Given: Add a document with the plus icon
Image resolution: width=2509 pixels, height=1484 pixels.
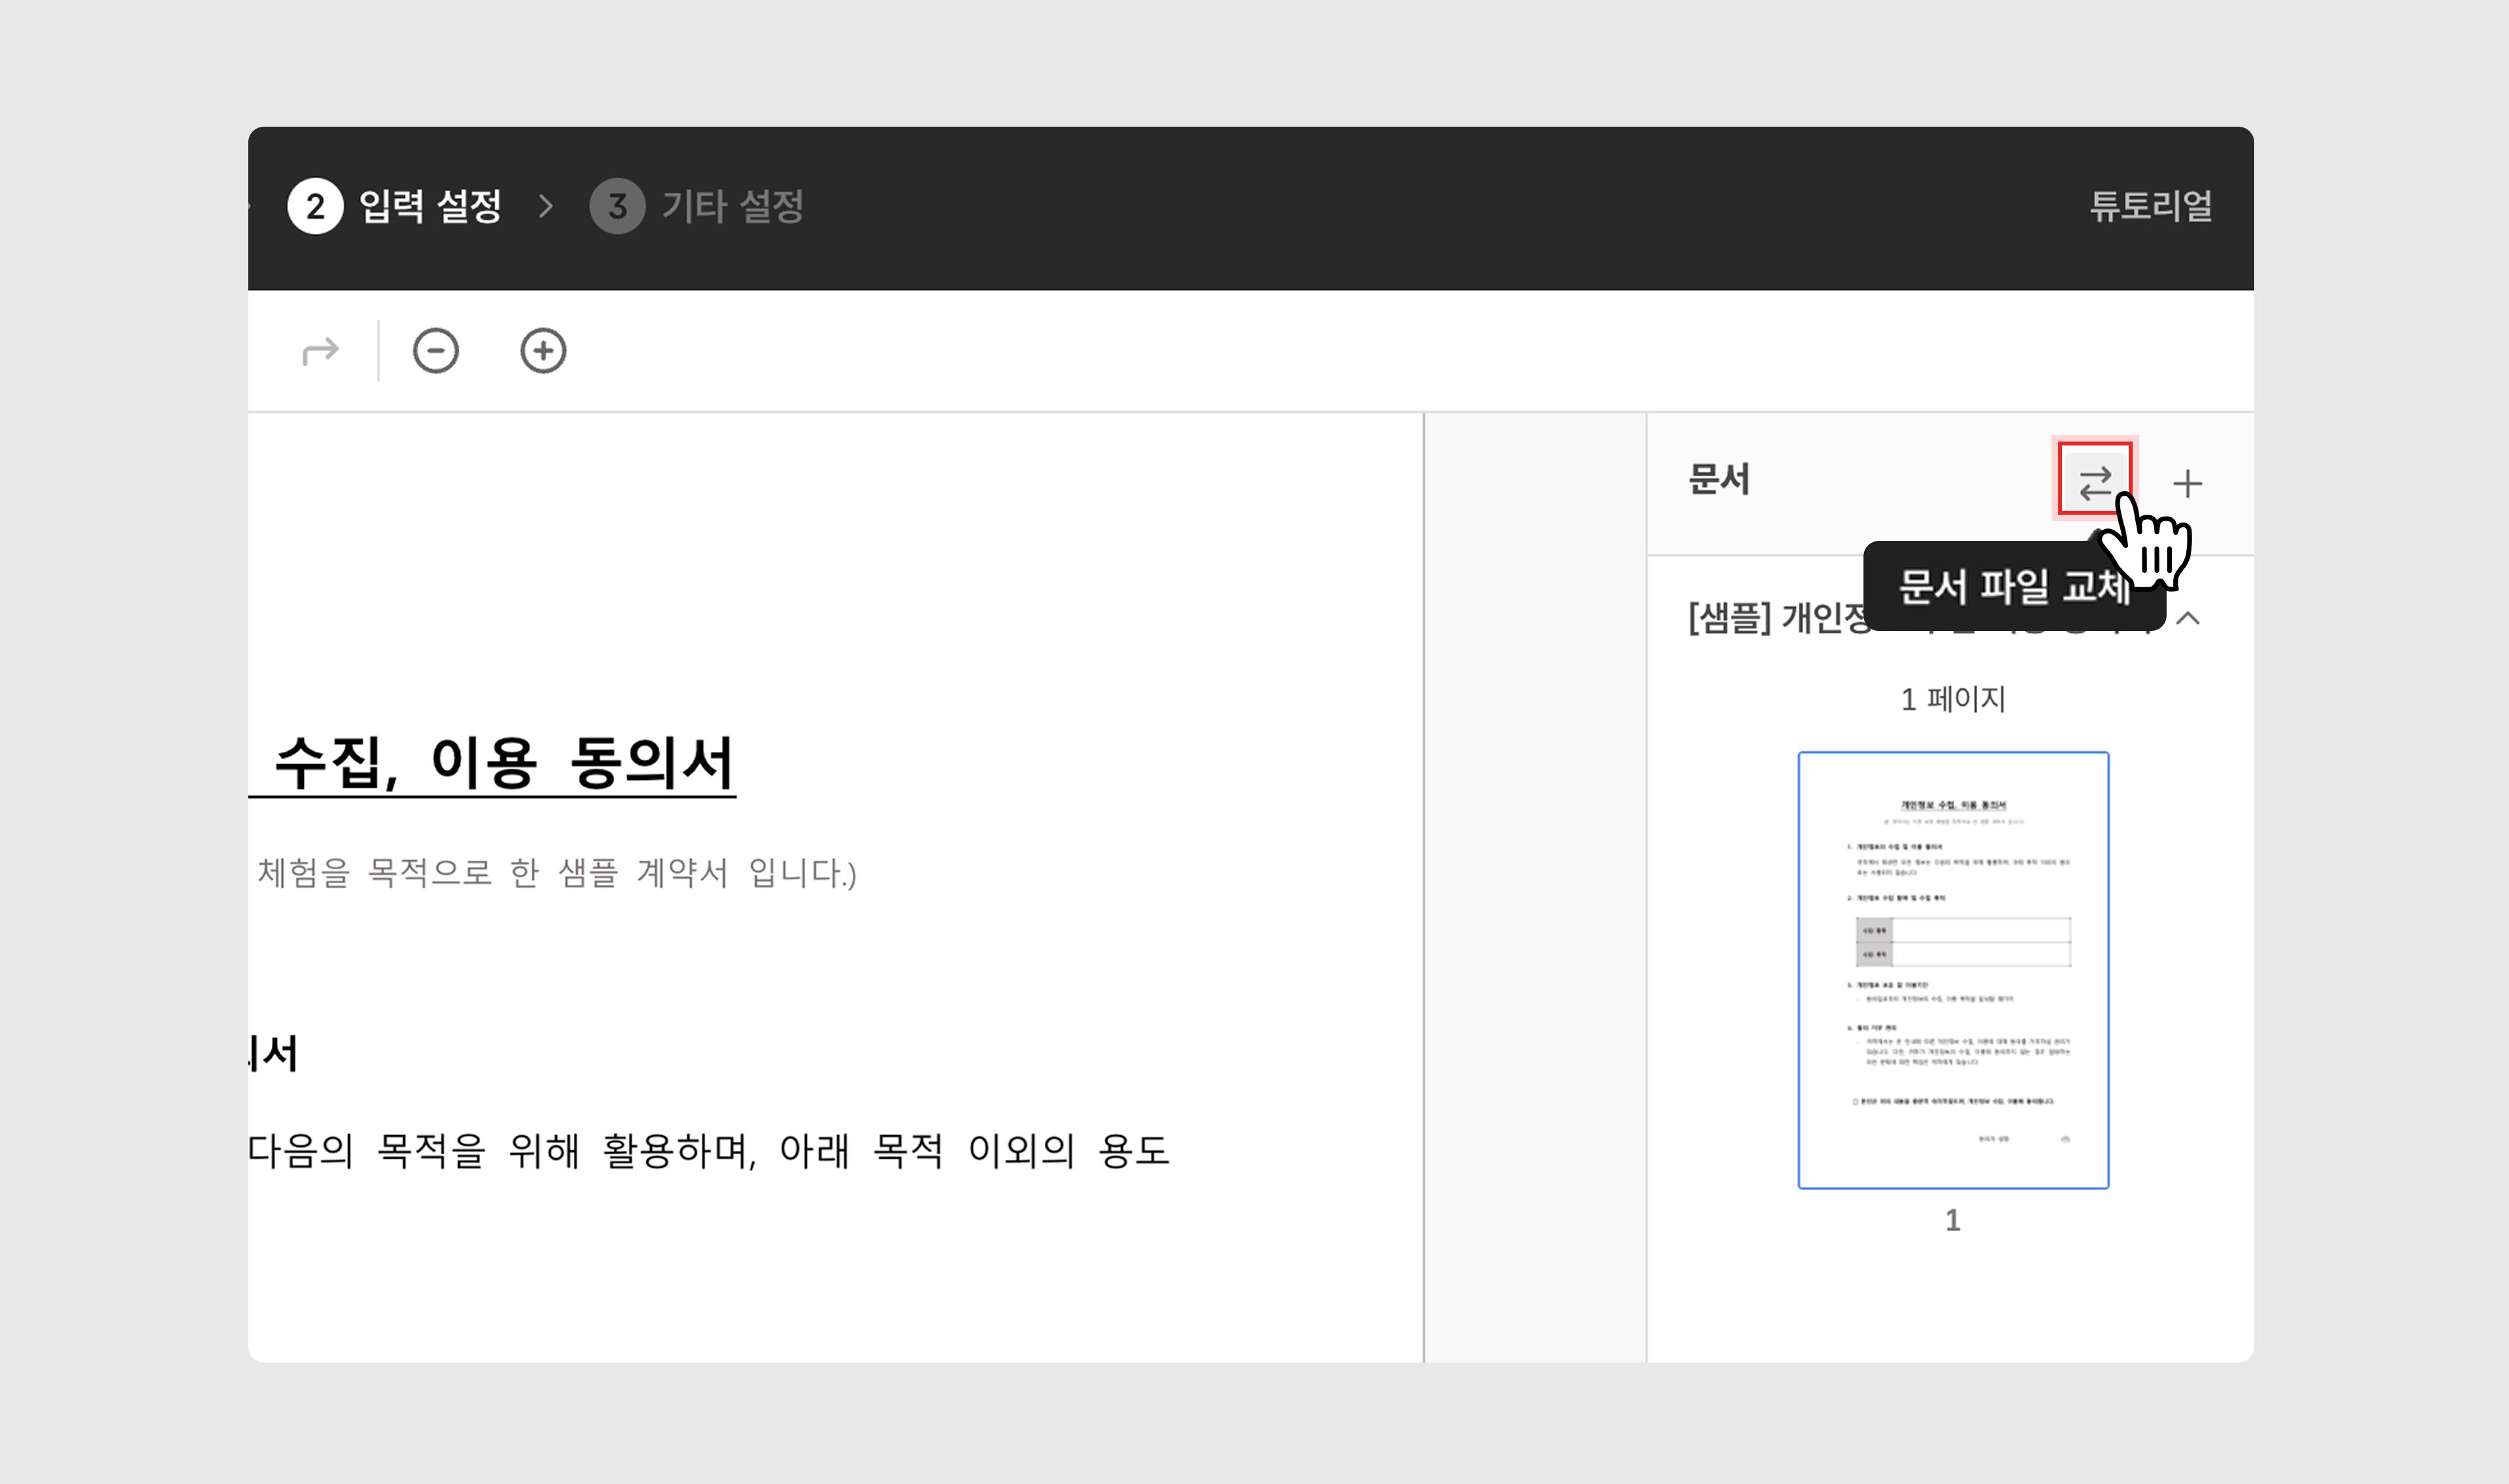Looking at the screenshot, I should point(2187,484).
